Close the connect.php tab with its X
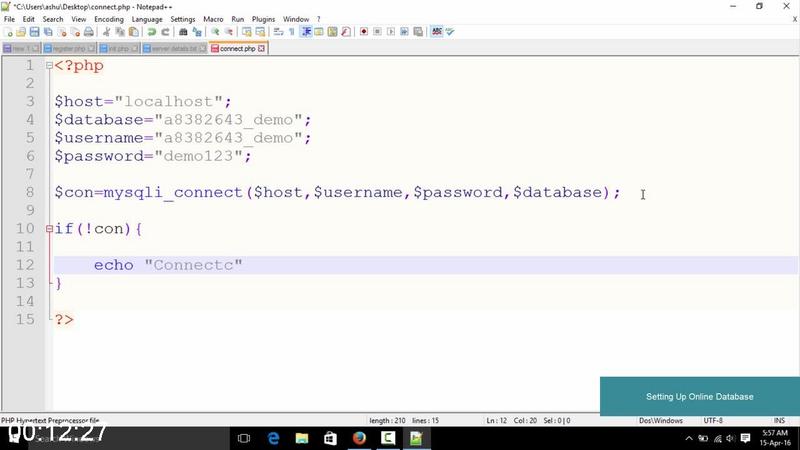This screenshot has width=800, height=450. [x=261, y=48]
